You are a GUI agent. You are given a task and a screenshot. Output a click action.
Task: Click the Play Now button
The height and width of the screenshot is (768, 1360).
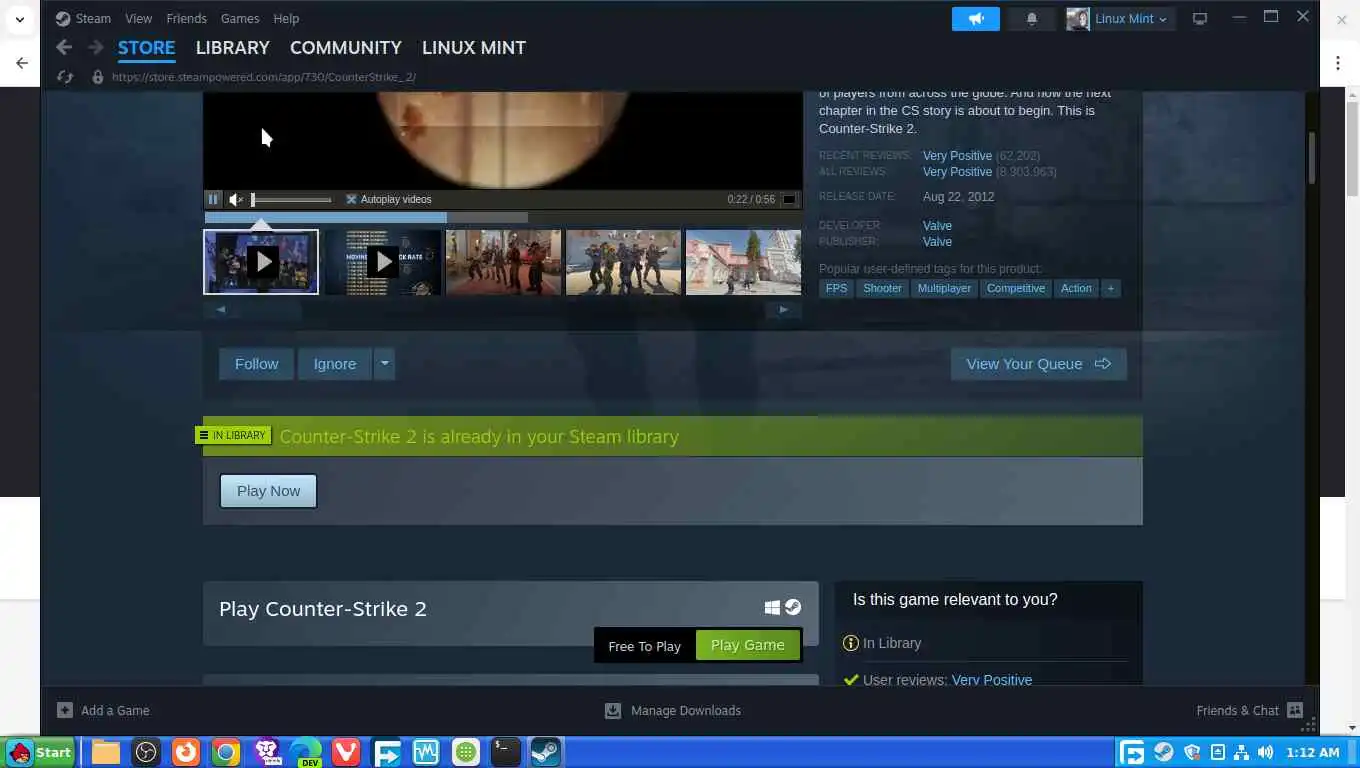tap(268, 491)
